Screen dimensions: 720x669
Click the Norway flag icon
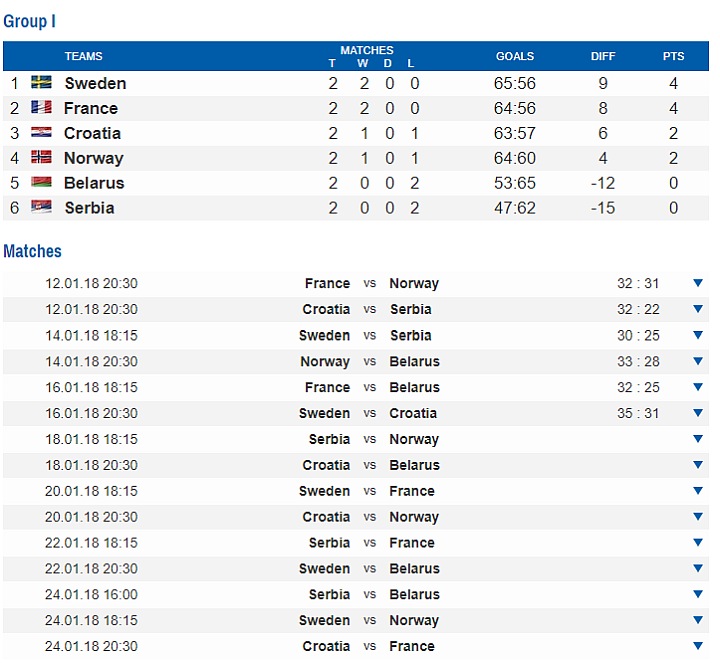click(x=41, y=157)
